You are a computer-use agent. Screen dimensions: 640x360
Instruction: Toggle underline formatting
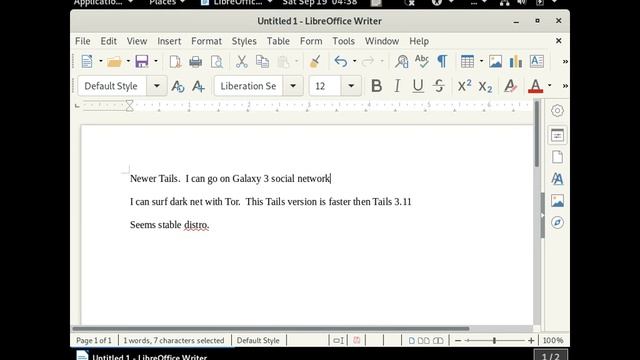click(x=418, y=86)
